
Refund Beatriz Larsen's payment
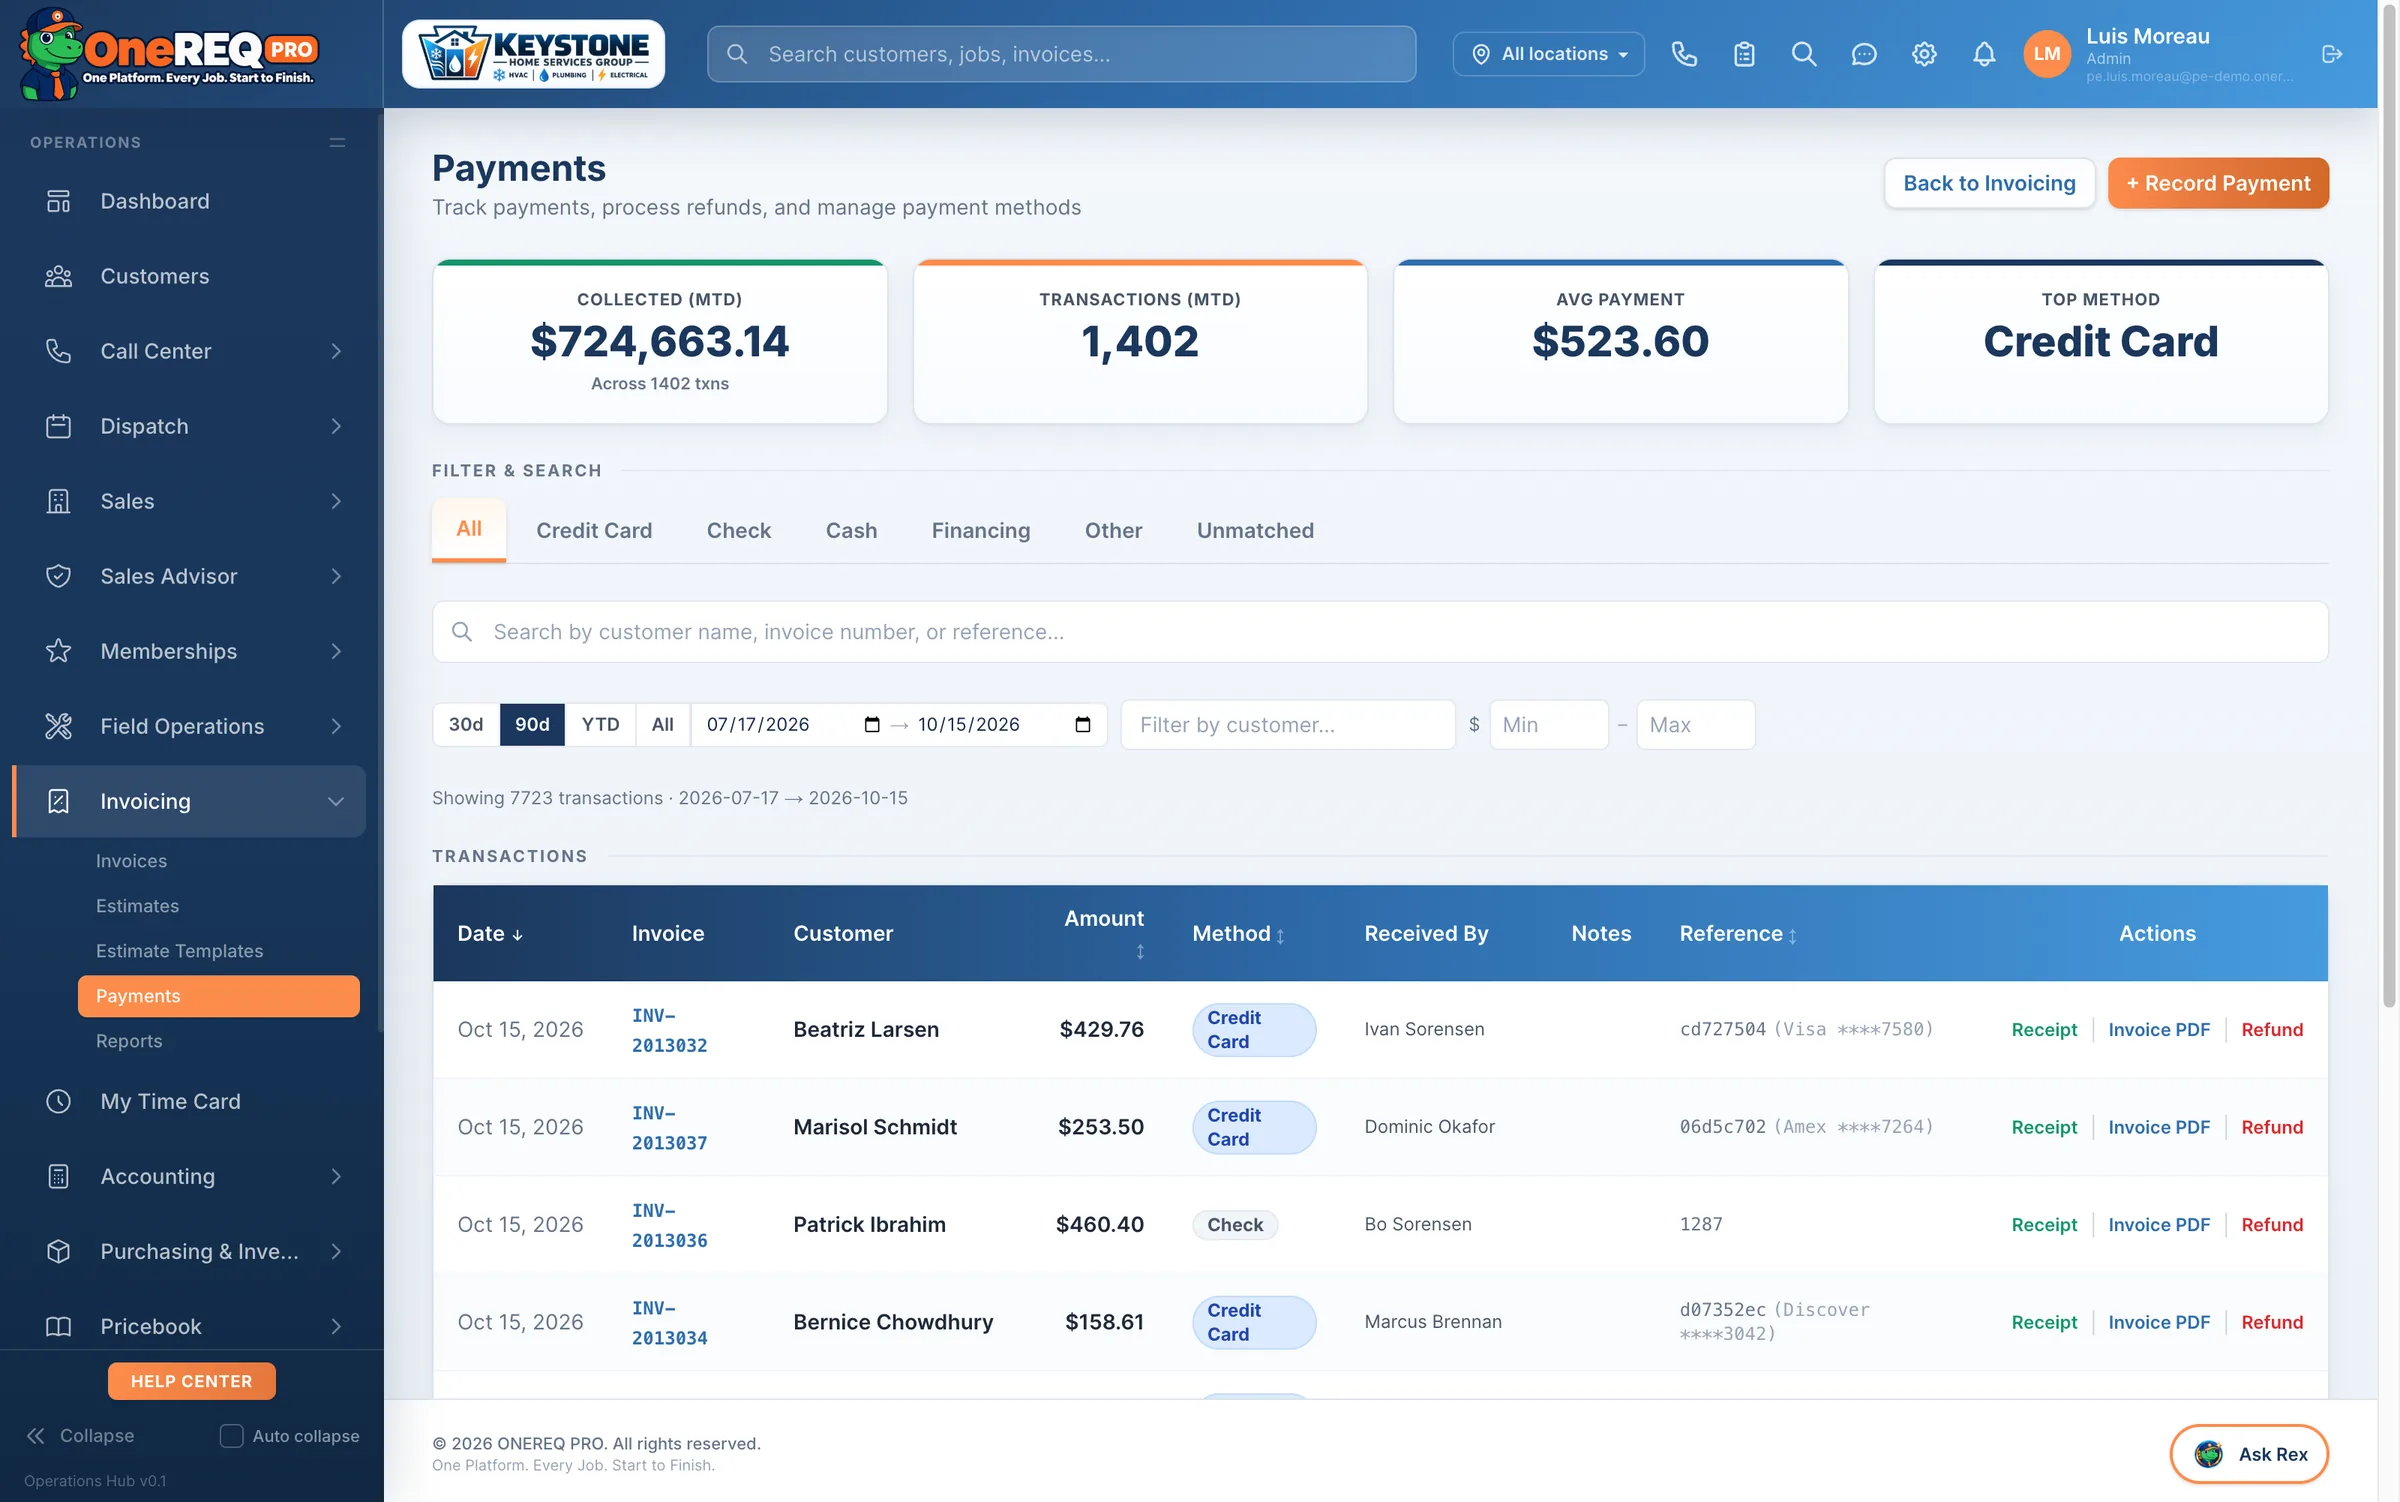point(2272,1030)
